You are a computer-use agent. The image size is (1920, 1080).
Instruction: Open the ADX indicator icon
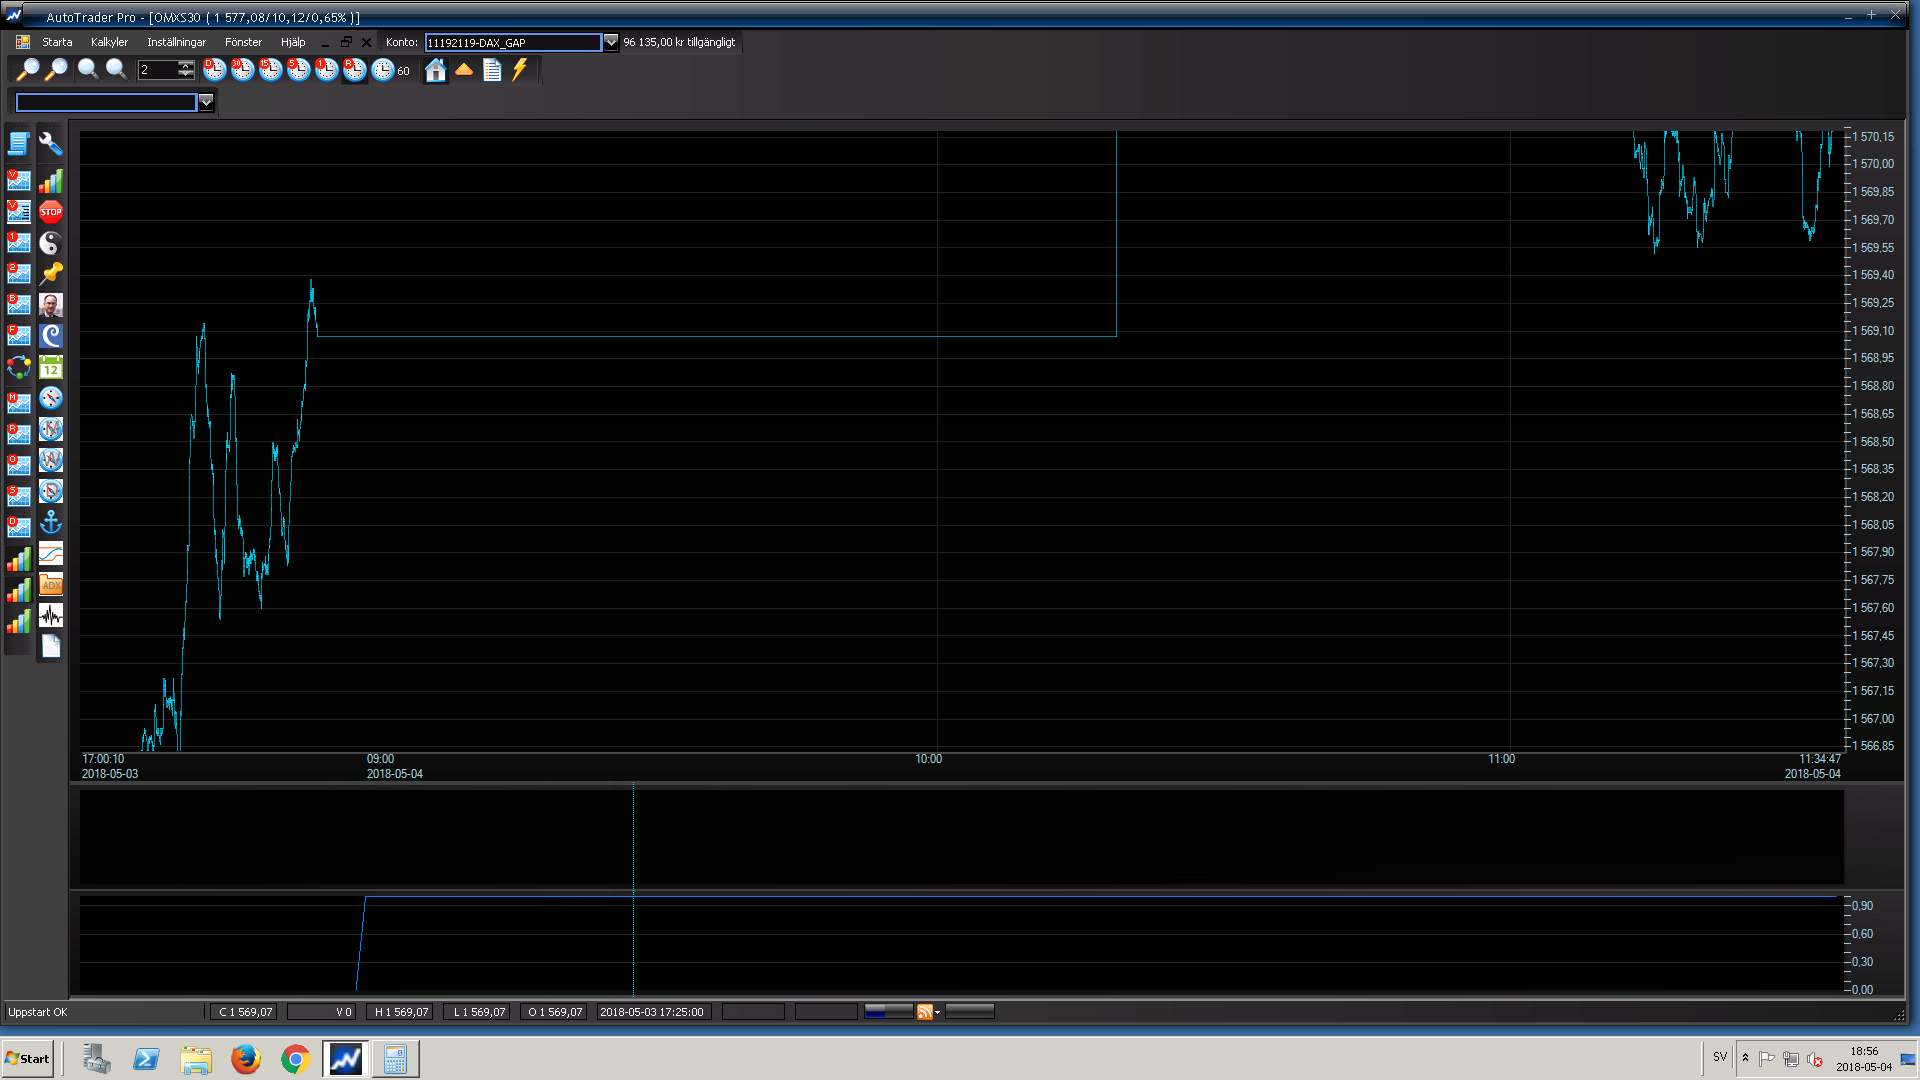[x=51, y=585]
